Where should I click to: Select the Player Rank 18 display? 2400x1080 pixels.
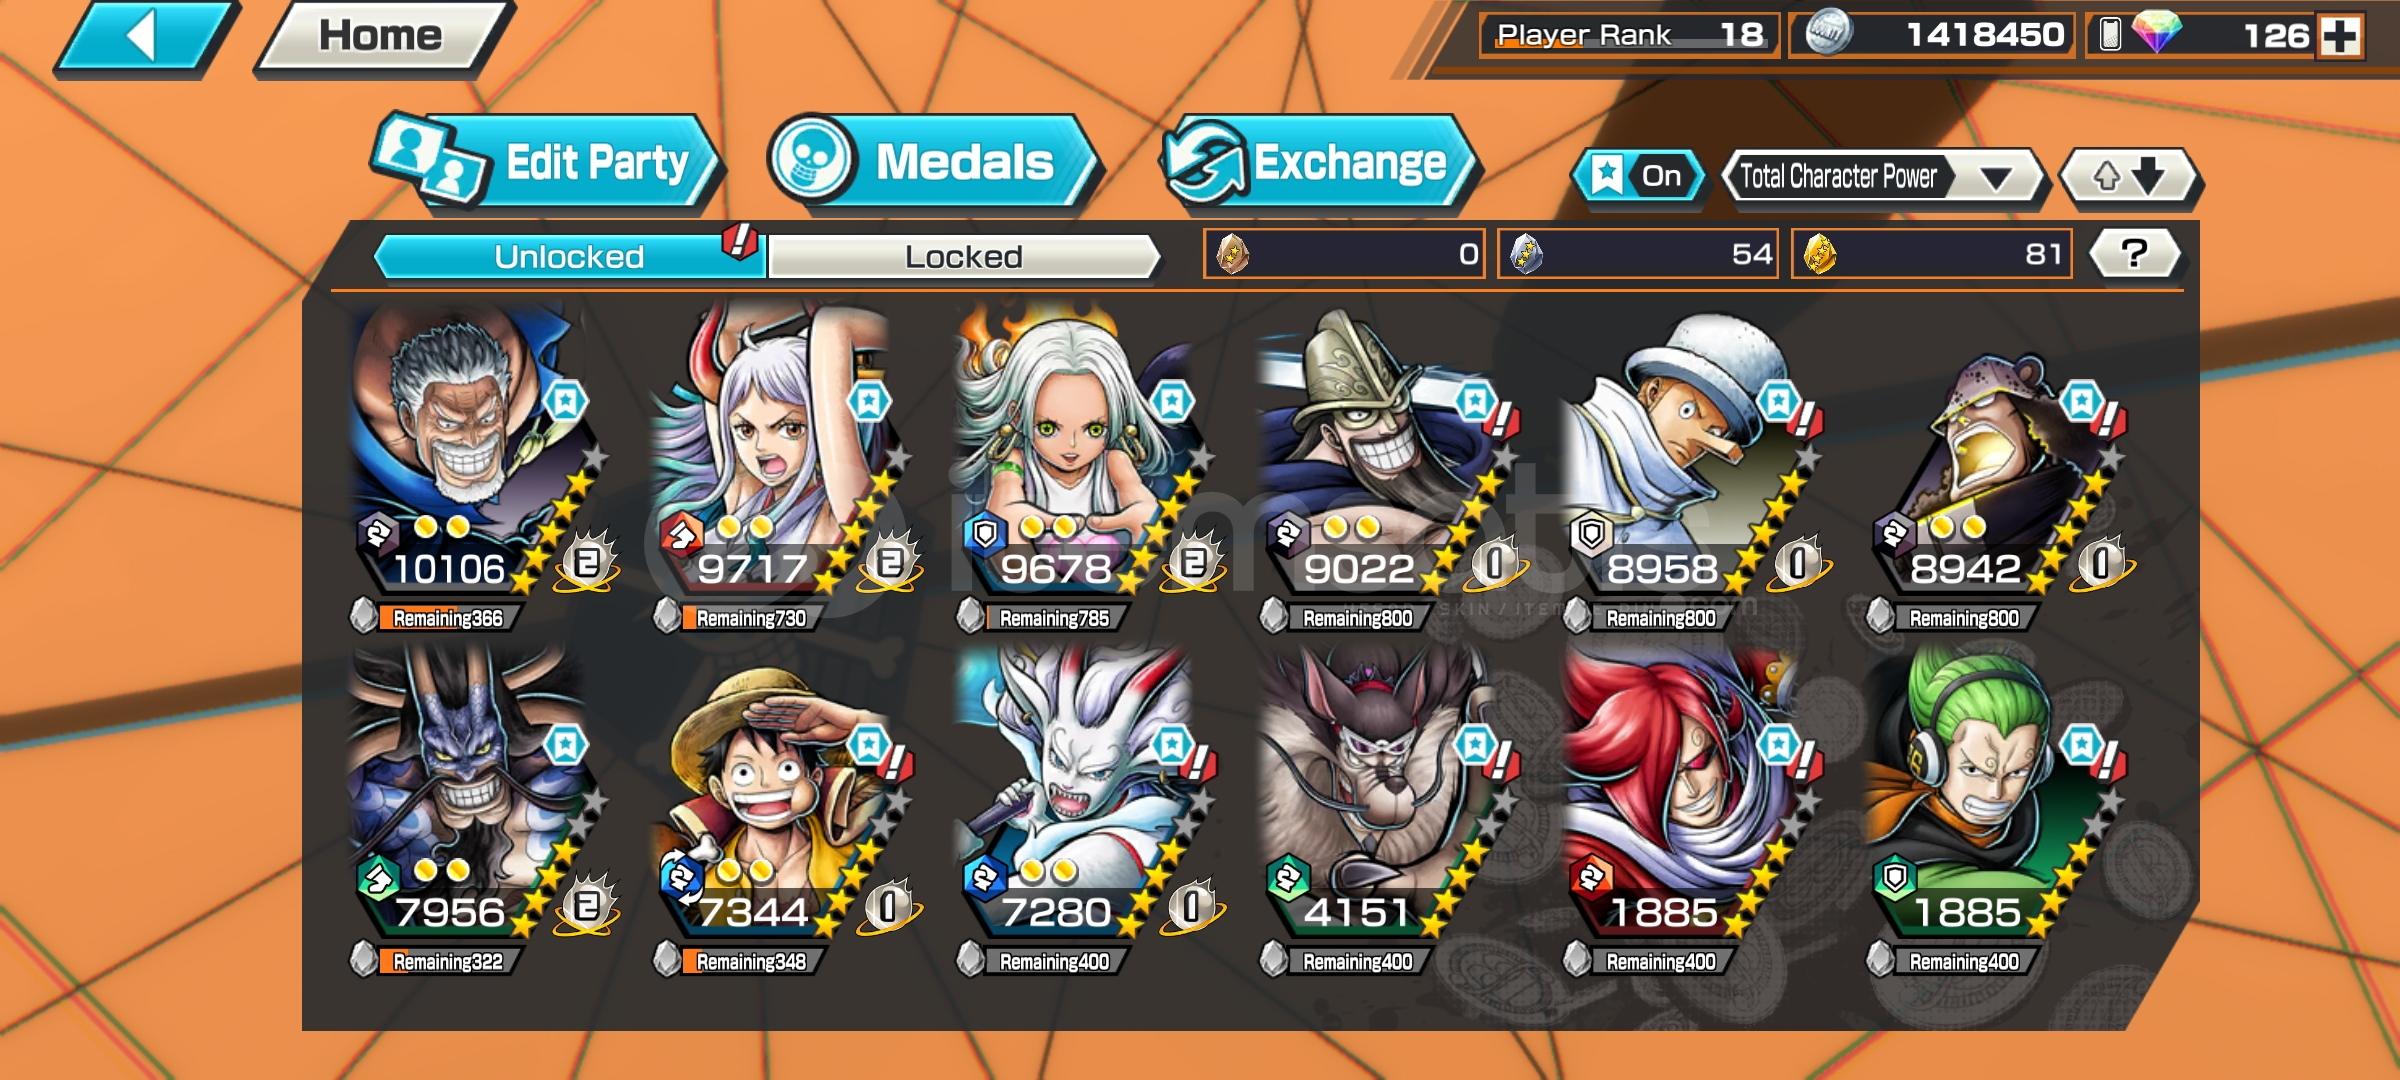point(1629,35)
